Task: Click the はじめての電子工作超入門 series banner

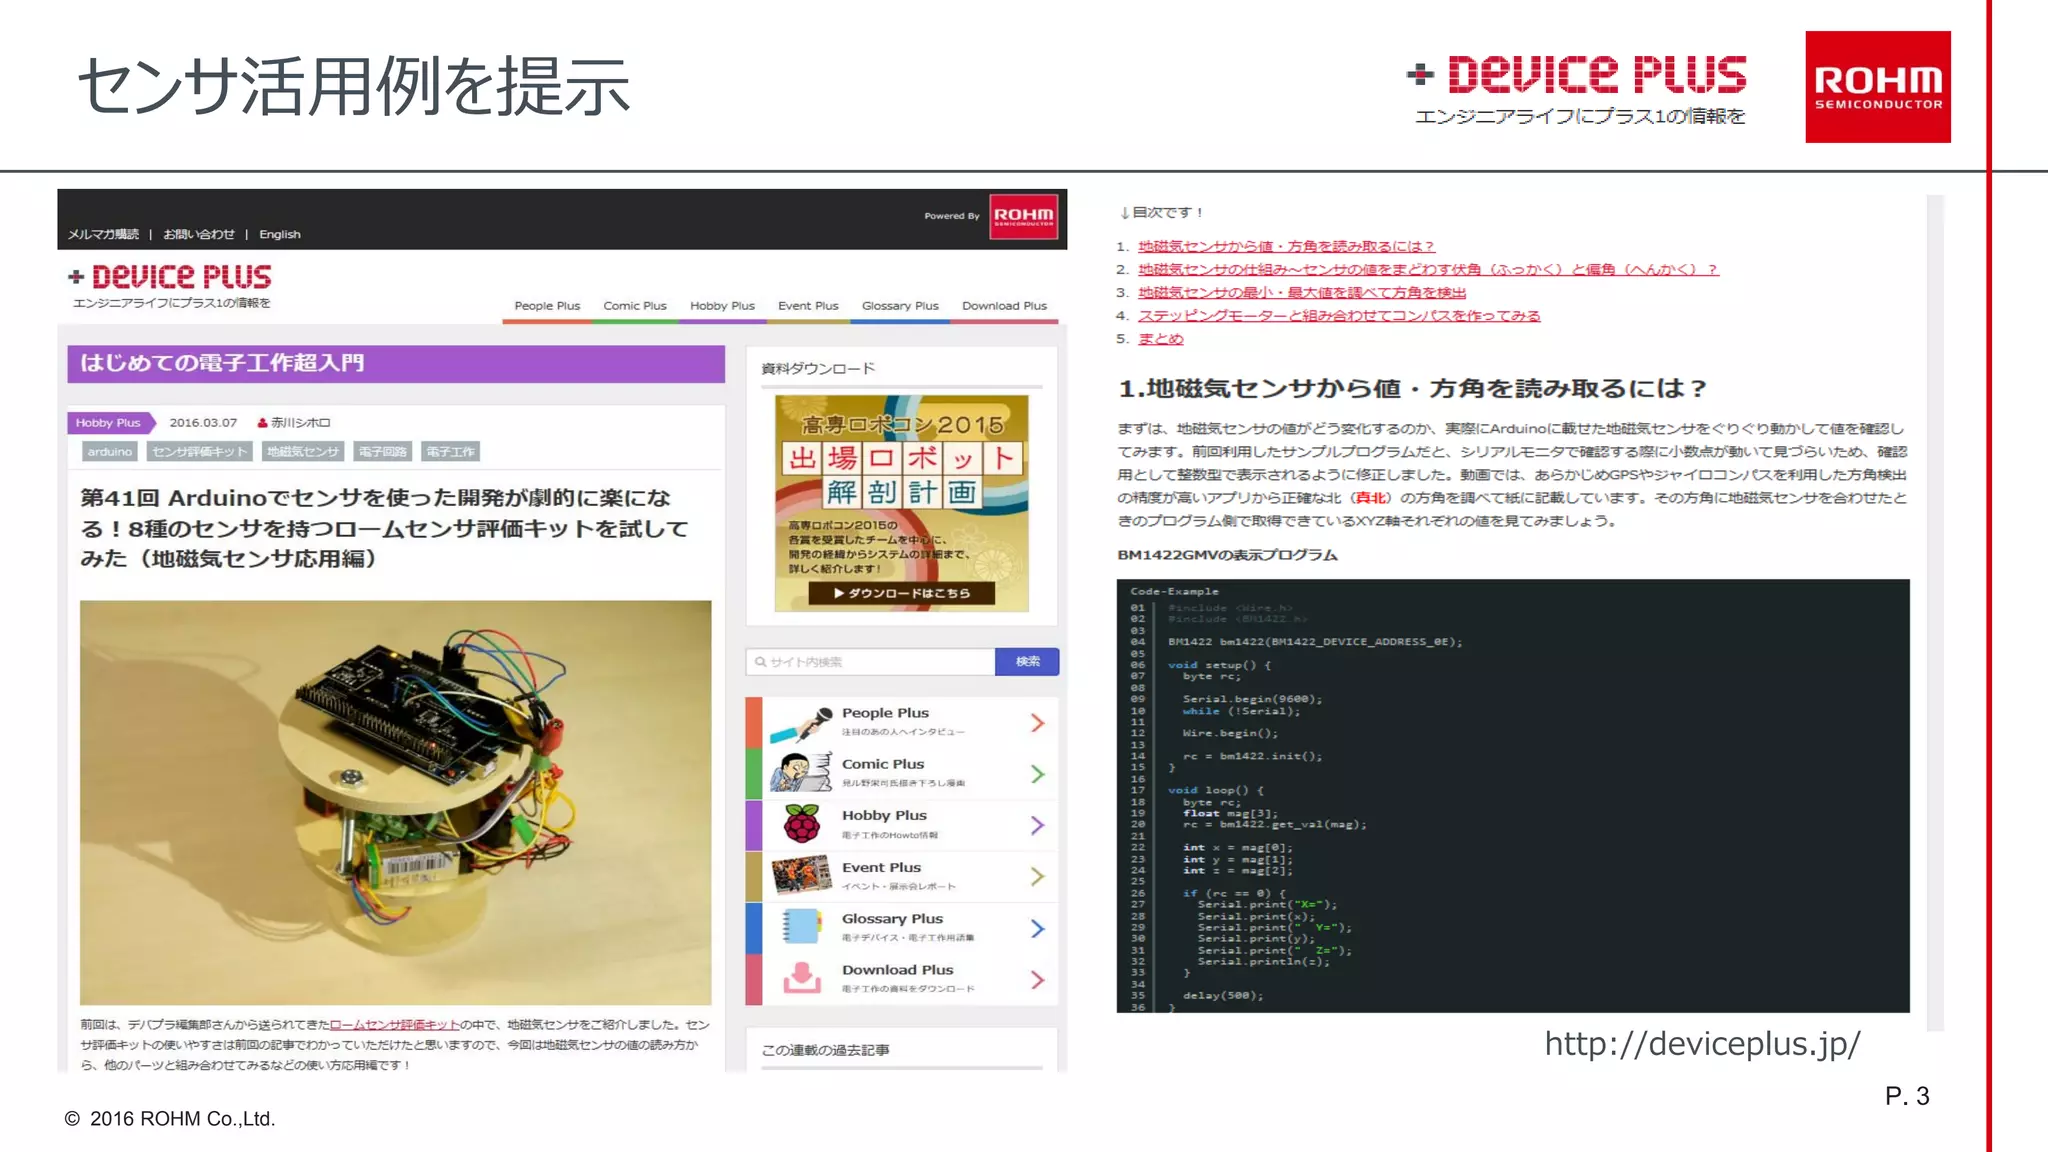Action: point(396,364)
